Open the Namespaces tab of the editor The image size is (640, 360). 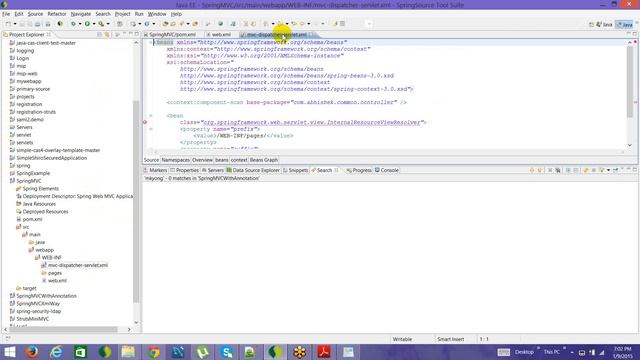point(176,160)
